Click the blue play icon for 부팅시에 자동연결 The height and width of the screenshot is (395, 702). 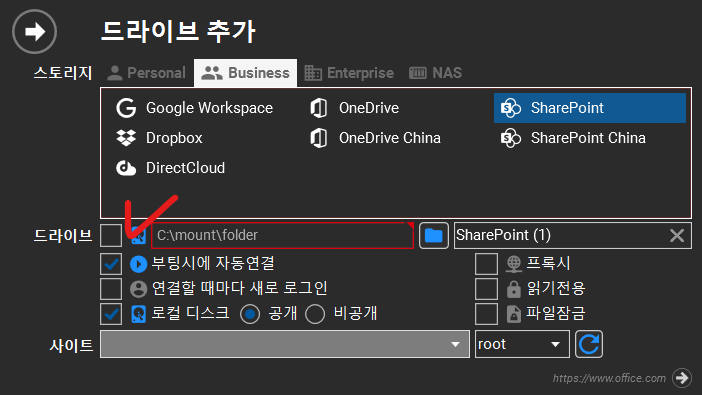coord(138,264)
